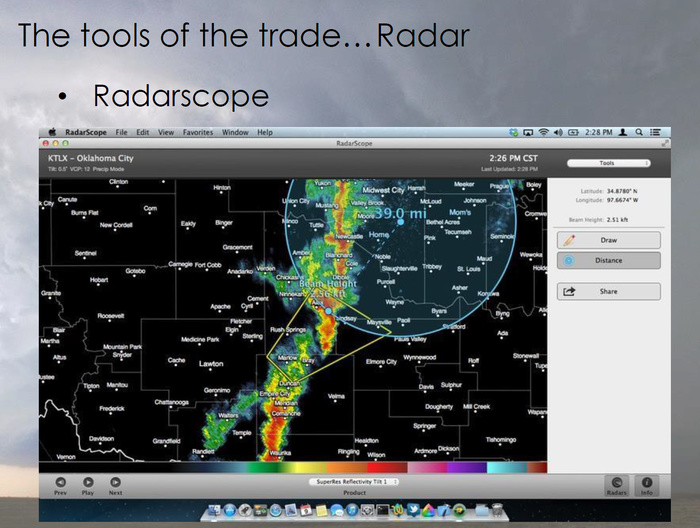700x528 pixels.
Task: Open the Apple menu
Action: (x=52, y=132)
